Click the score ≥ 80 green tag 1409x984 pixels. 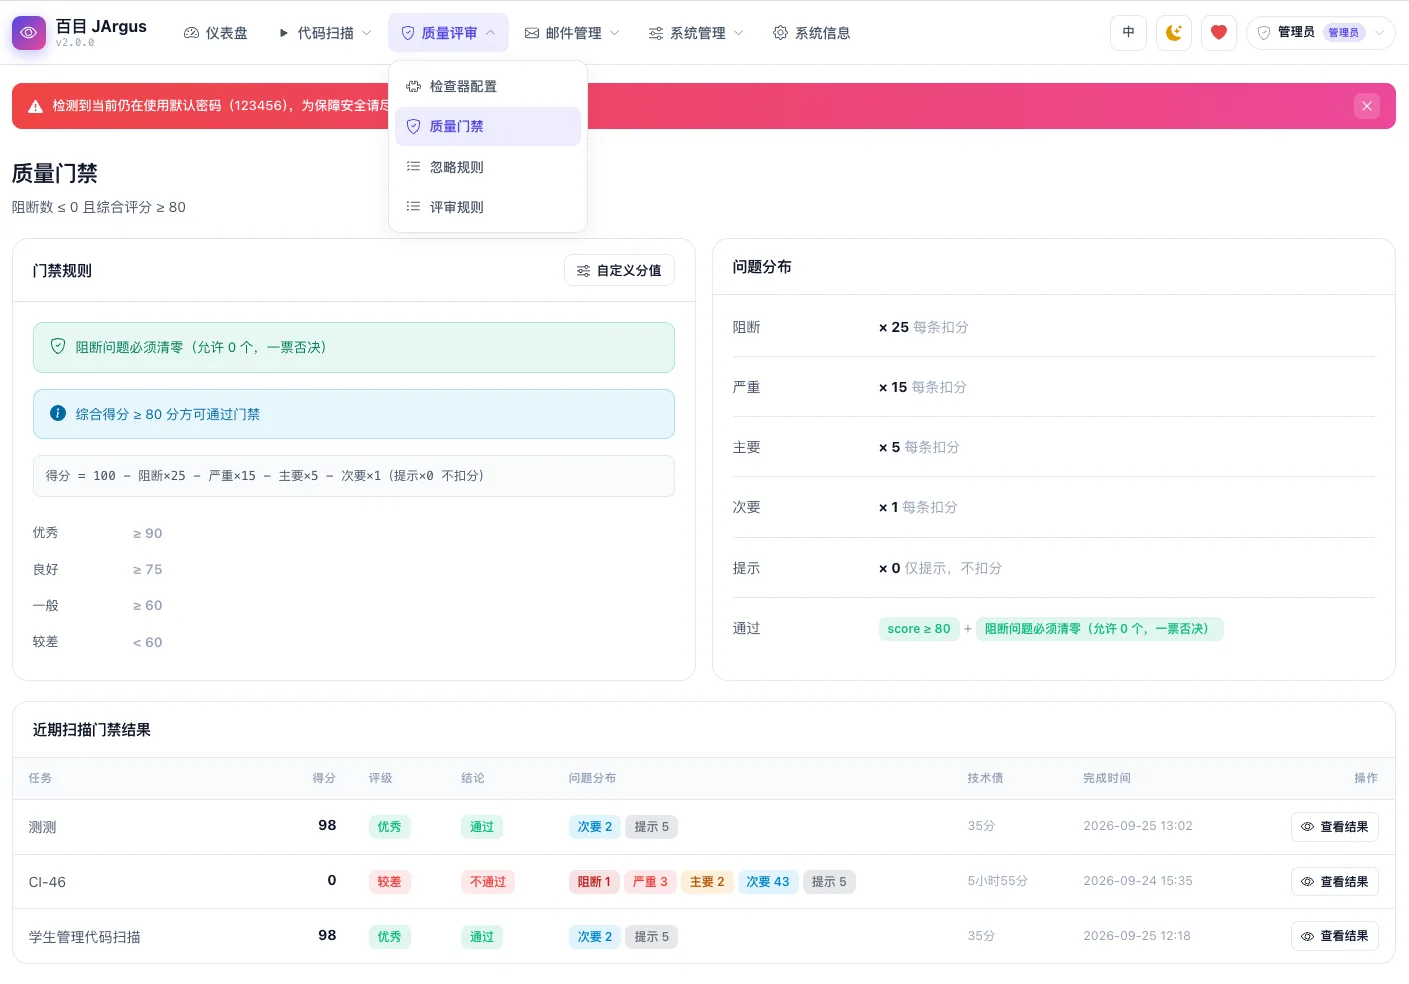coord(919,629)
